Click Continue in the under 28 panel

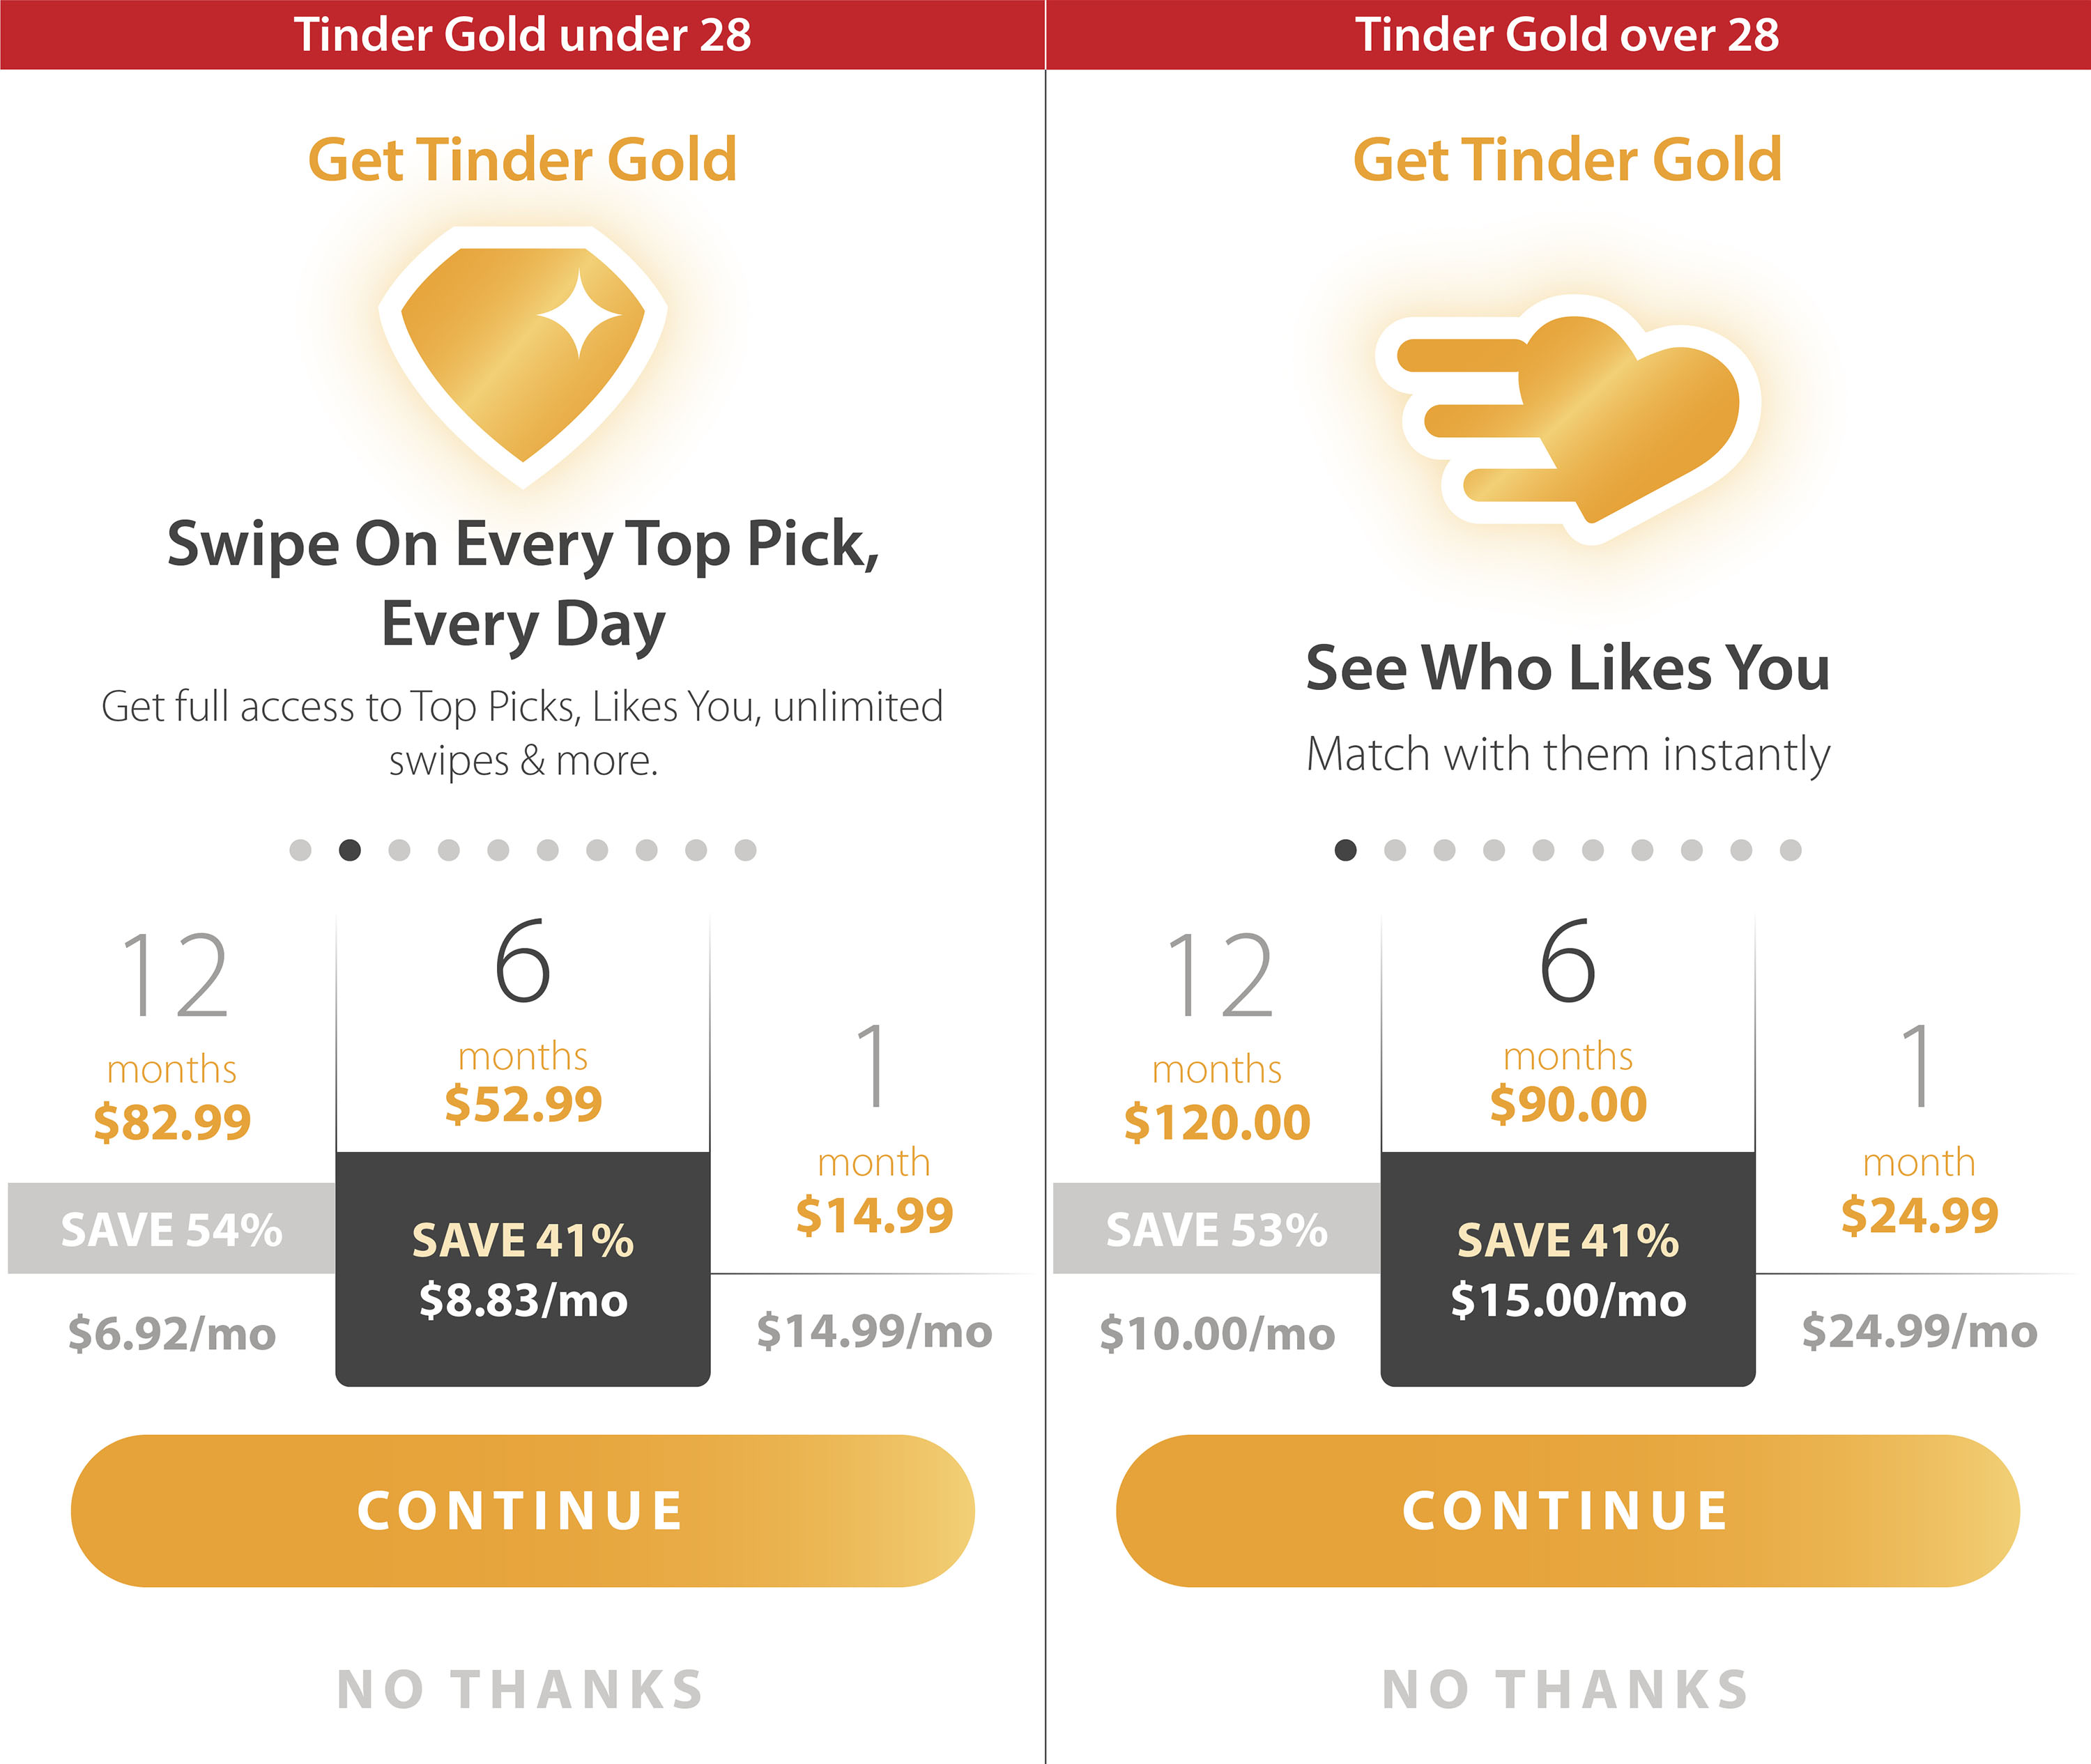pos(523,1510)
